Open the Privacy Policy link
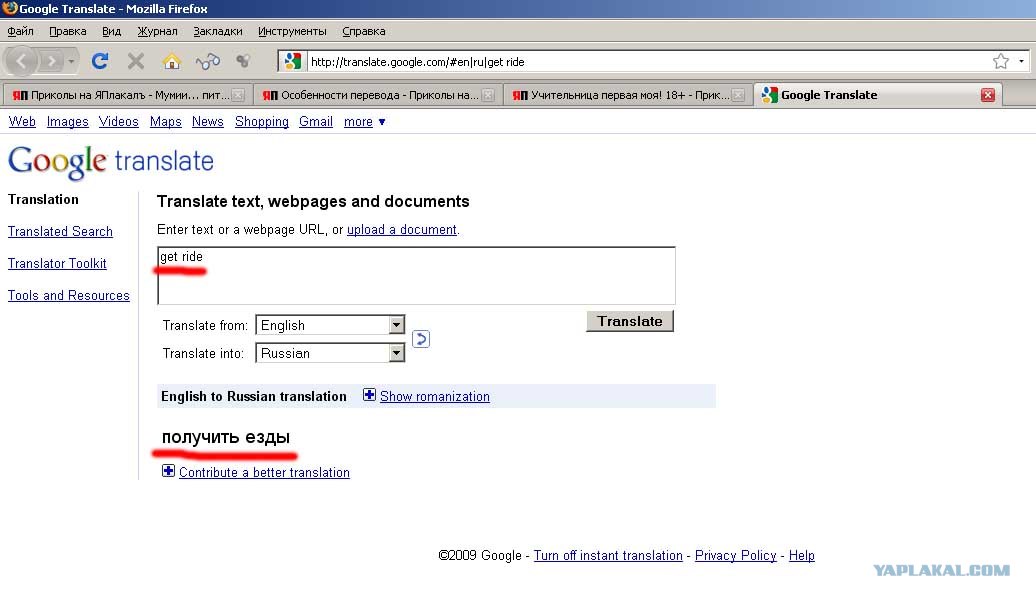1036x600 pixels. [x=735, y=556]
